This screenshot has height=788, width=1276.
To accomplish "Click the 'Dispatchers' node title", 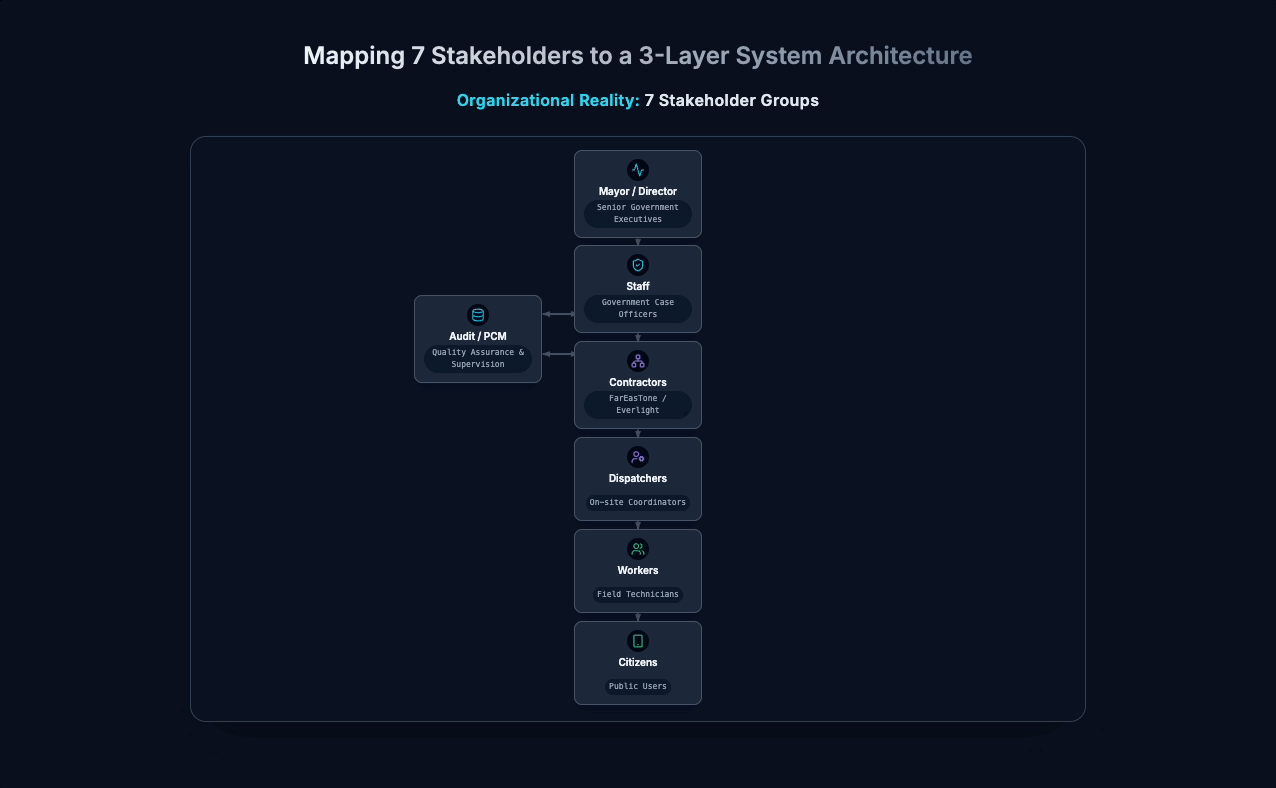I will (x=638, y=478).
